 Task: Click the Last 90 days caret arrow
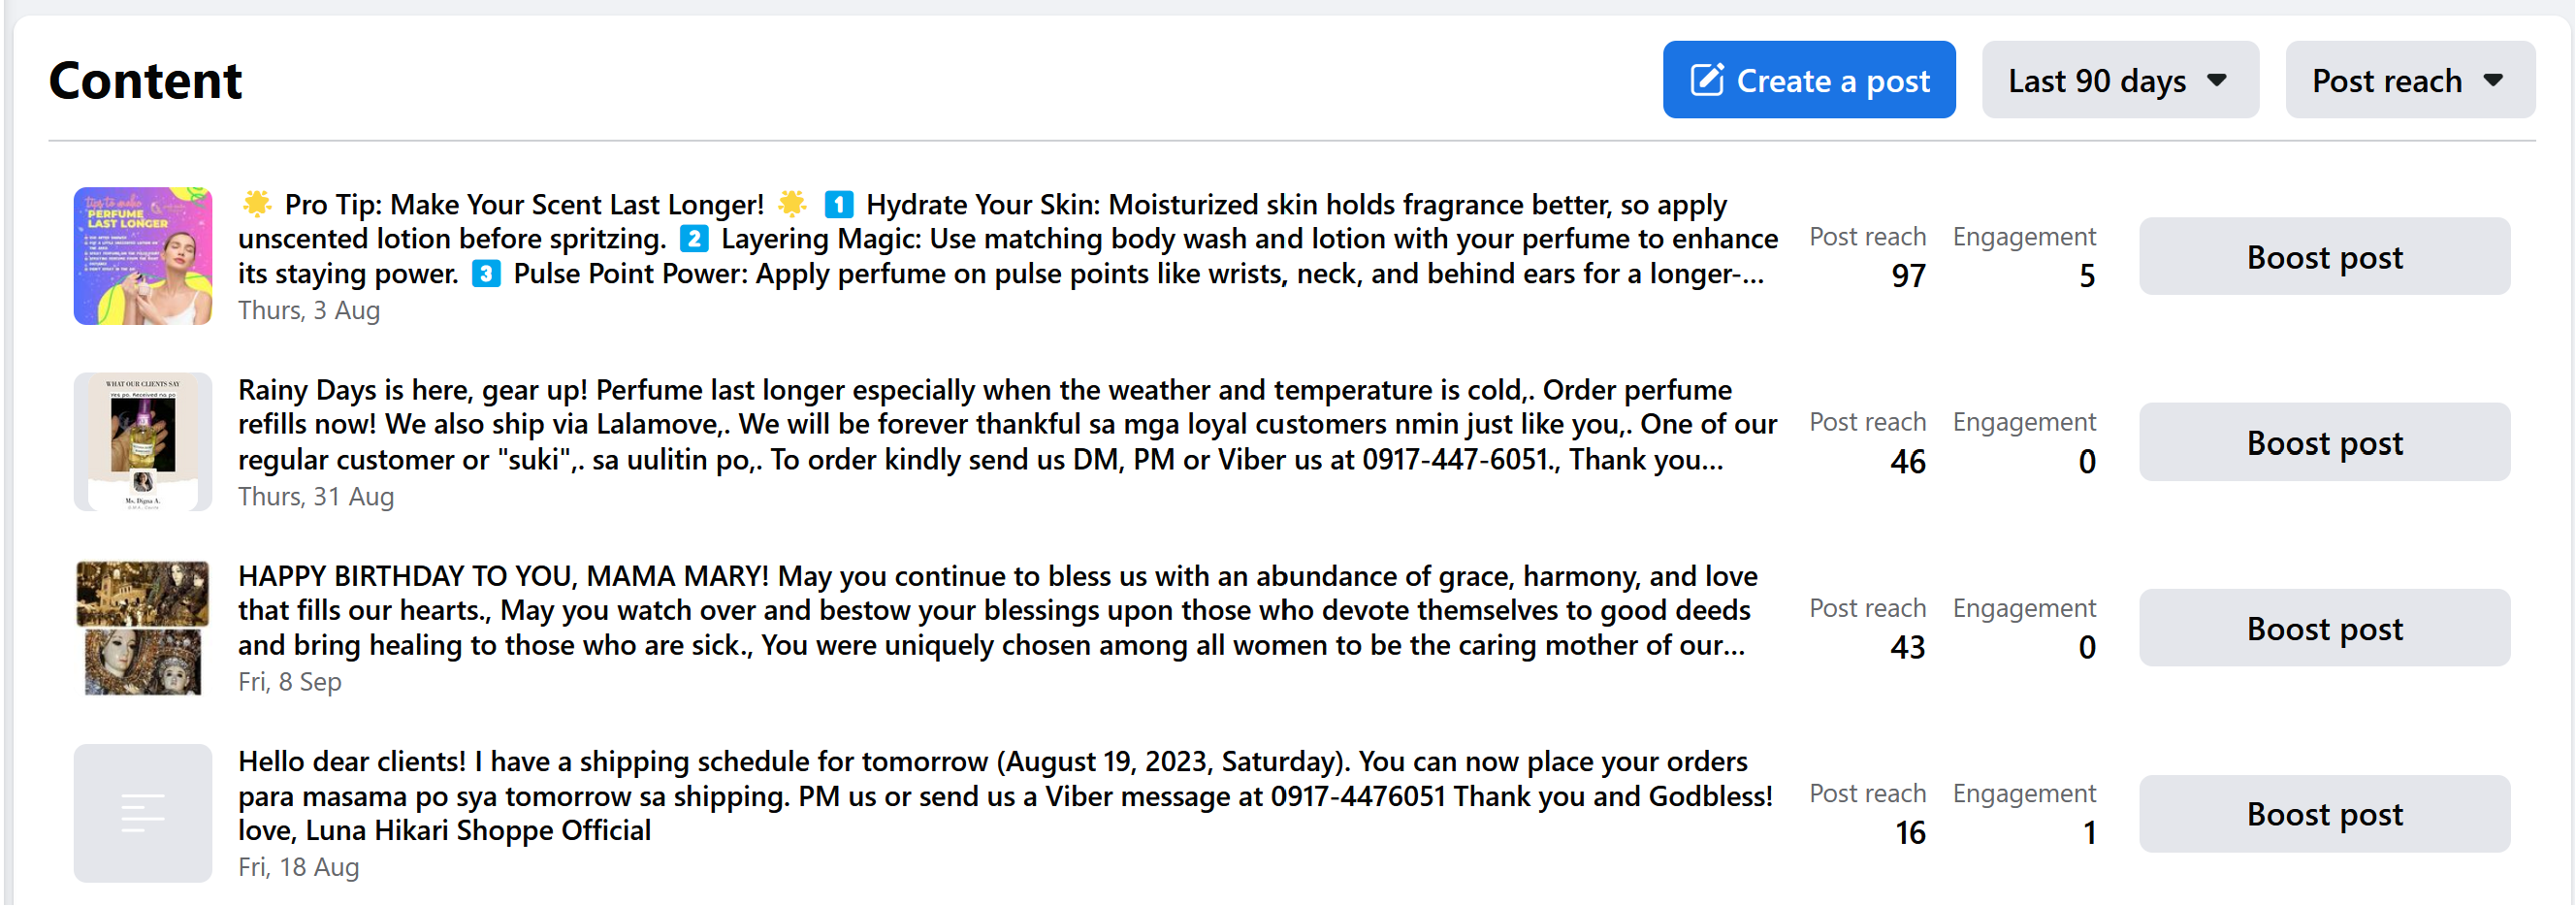tap(2216, 80)
